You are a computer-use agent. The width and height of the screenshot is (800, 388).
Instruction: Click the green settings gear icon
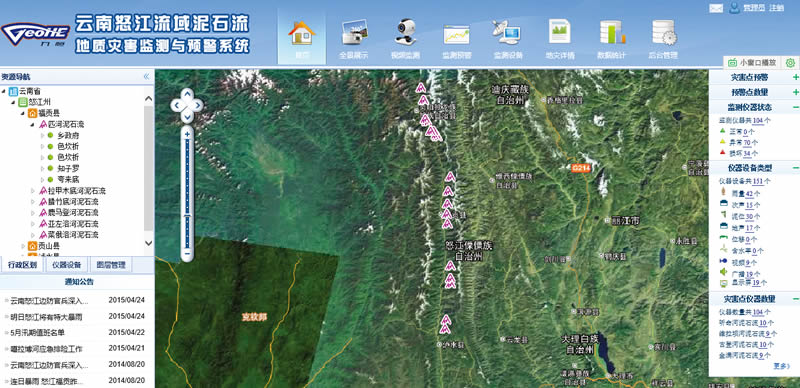click(790, 63)
